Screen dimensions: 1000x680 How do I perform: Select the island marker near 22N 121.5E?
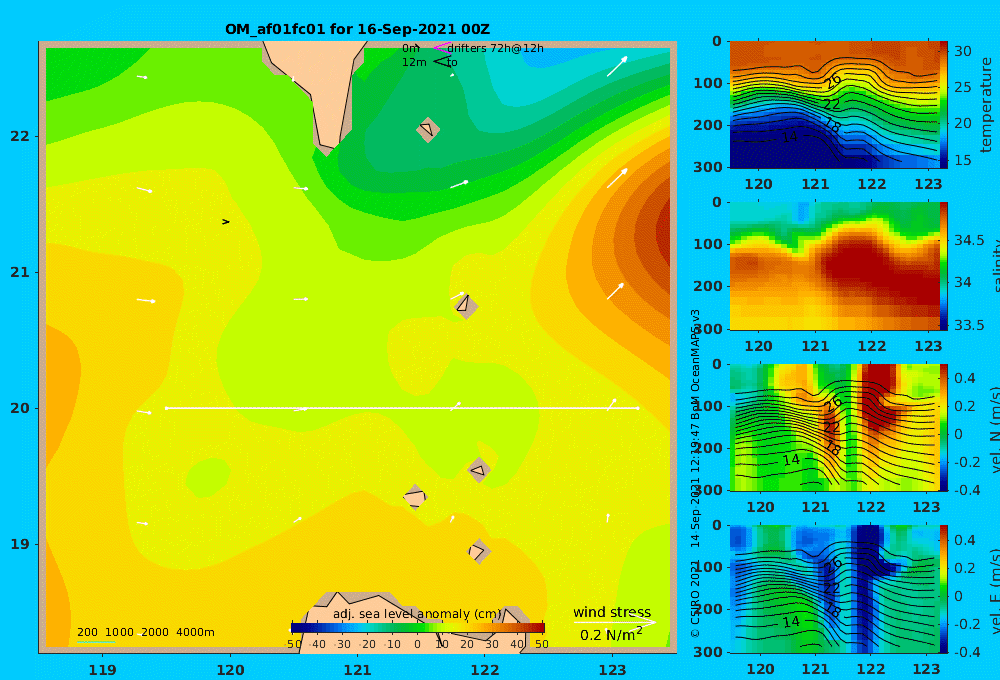click(x=428, y=129)
